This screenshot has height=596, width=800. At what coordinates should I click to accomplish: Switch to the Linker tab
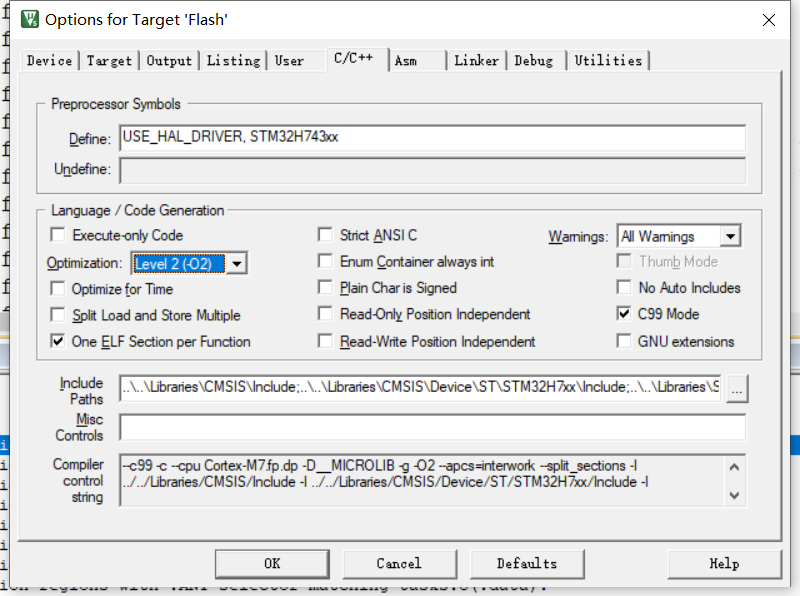pos(477,61)
